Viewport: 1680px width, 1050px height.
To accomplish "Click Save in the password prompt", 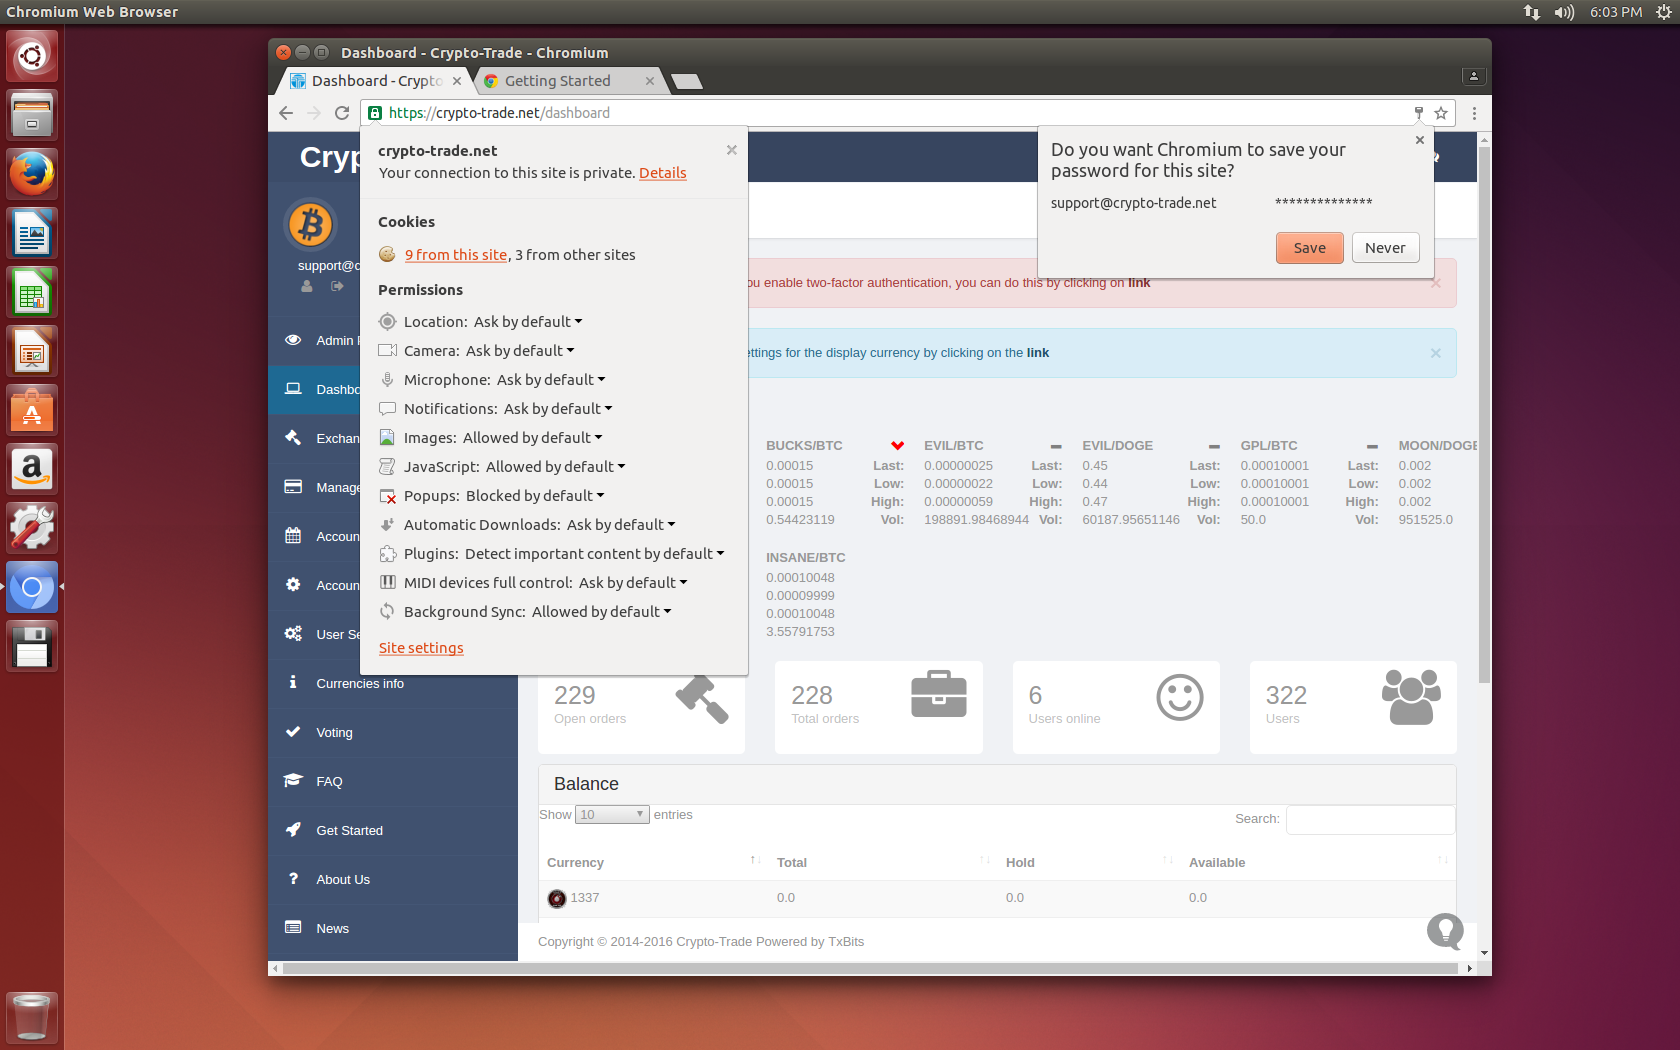I will tap(1310, 248).
